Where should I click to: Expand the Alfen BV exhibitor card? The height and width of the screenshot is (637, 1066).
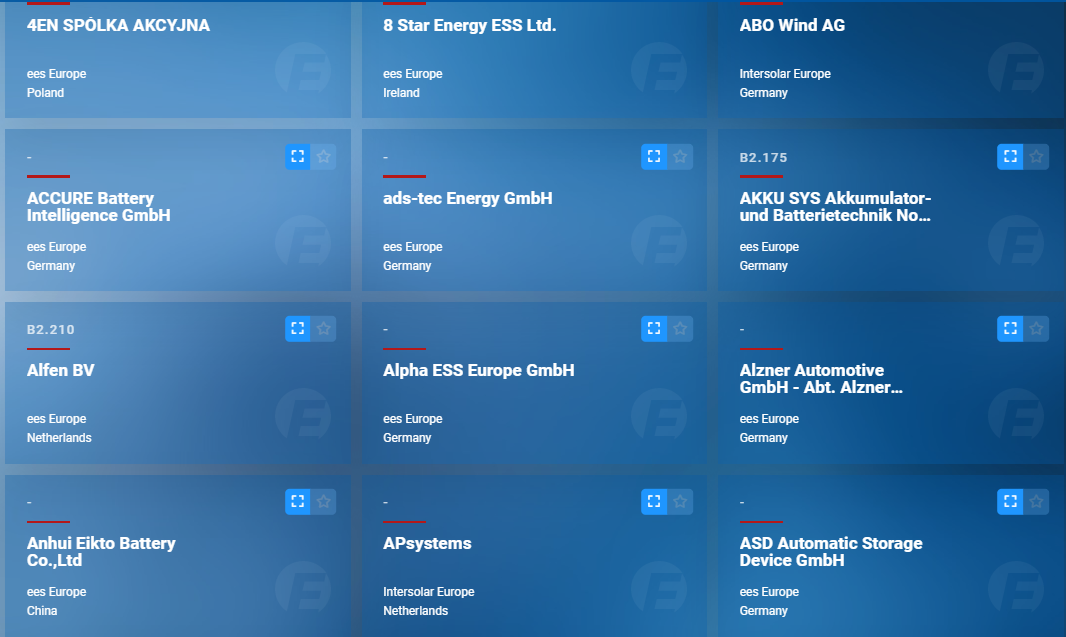click(x=298, y=328)
